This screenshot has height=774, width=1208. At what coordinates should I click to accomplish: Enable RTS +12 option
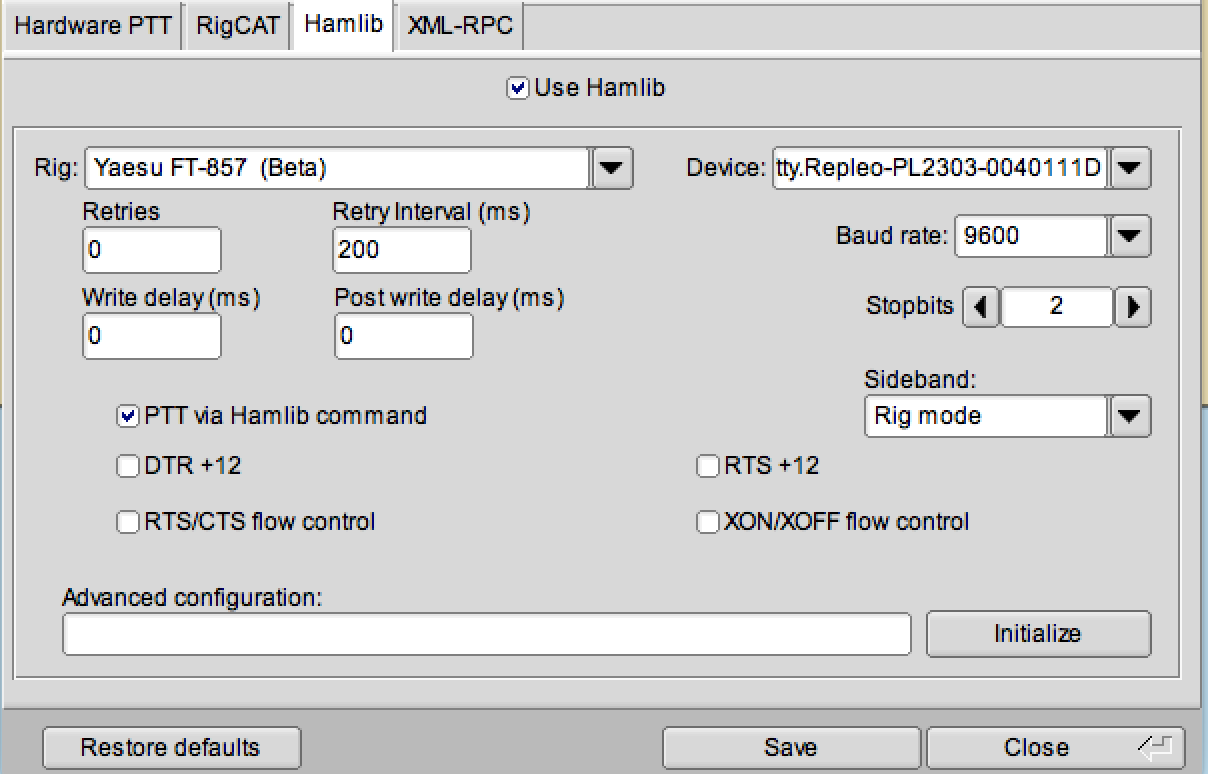coord(707,466)
